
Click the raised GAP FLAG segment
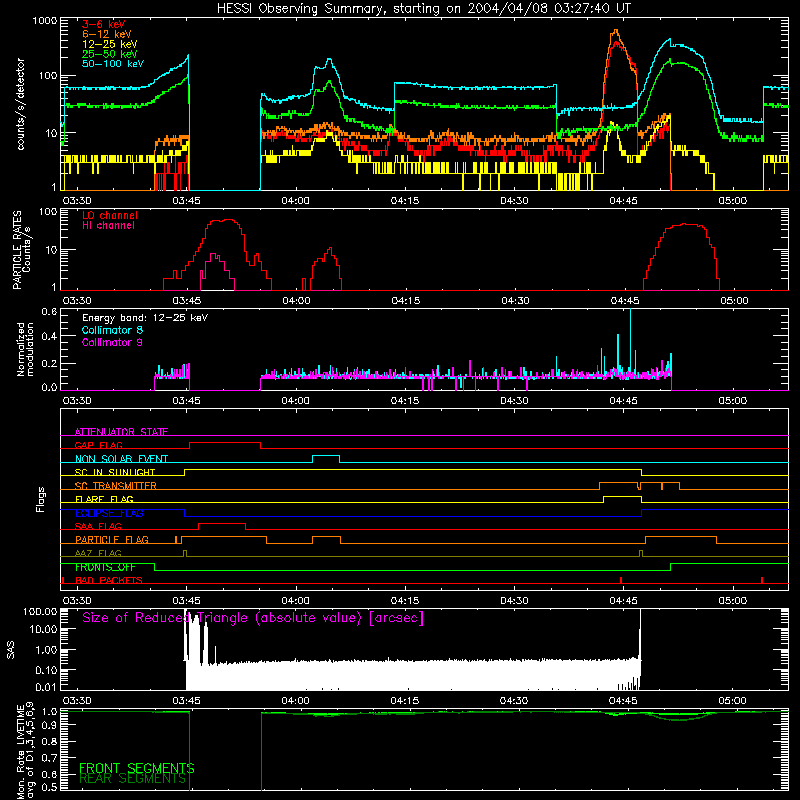click(x=225, y=443)
